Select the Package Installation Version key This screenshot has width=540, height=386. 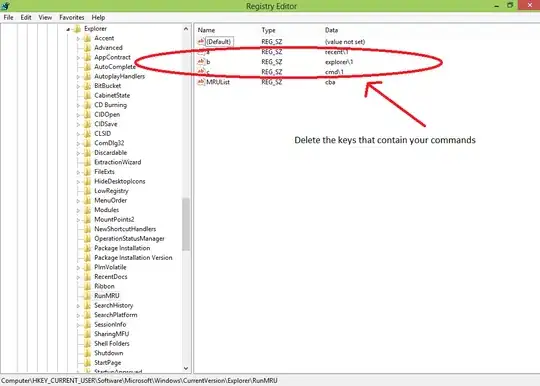(x=133, y=258)
